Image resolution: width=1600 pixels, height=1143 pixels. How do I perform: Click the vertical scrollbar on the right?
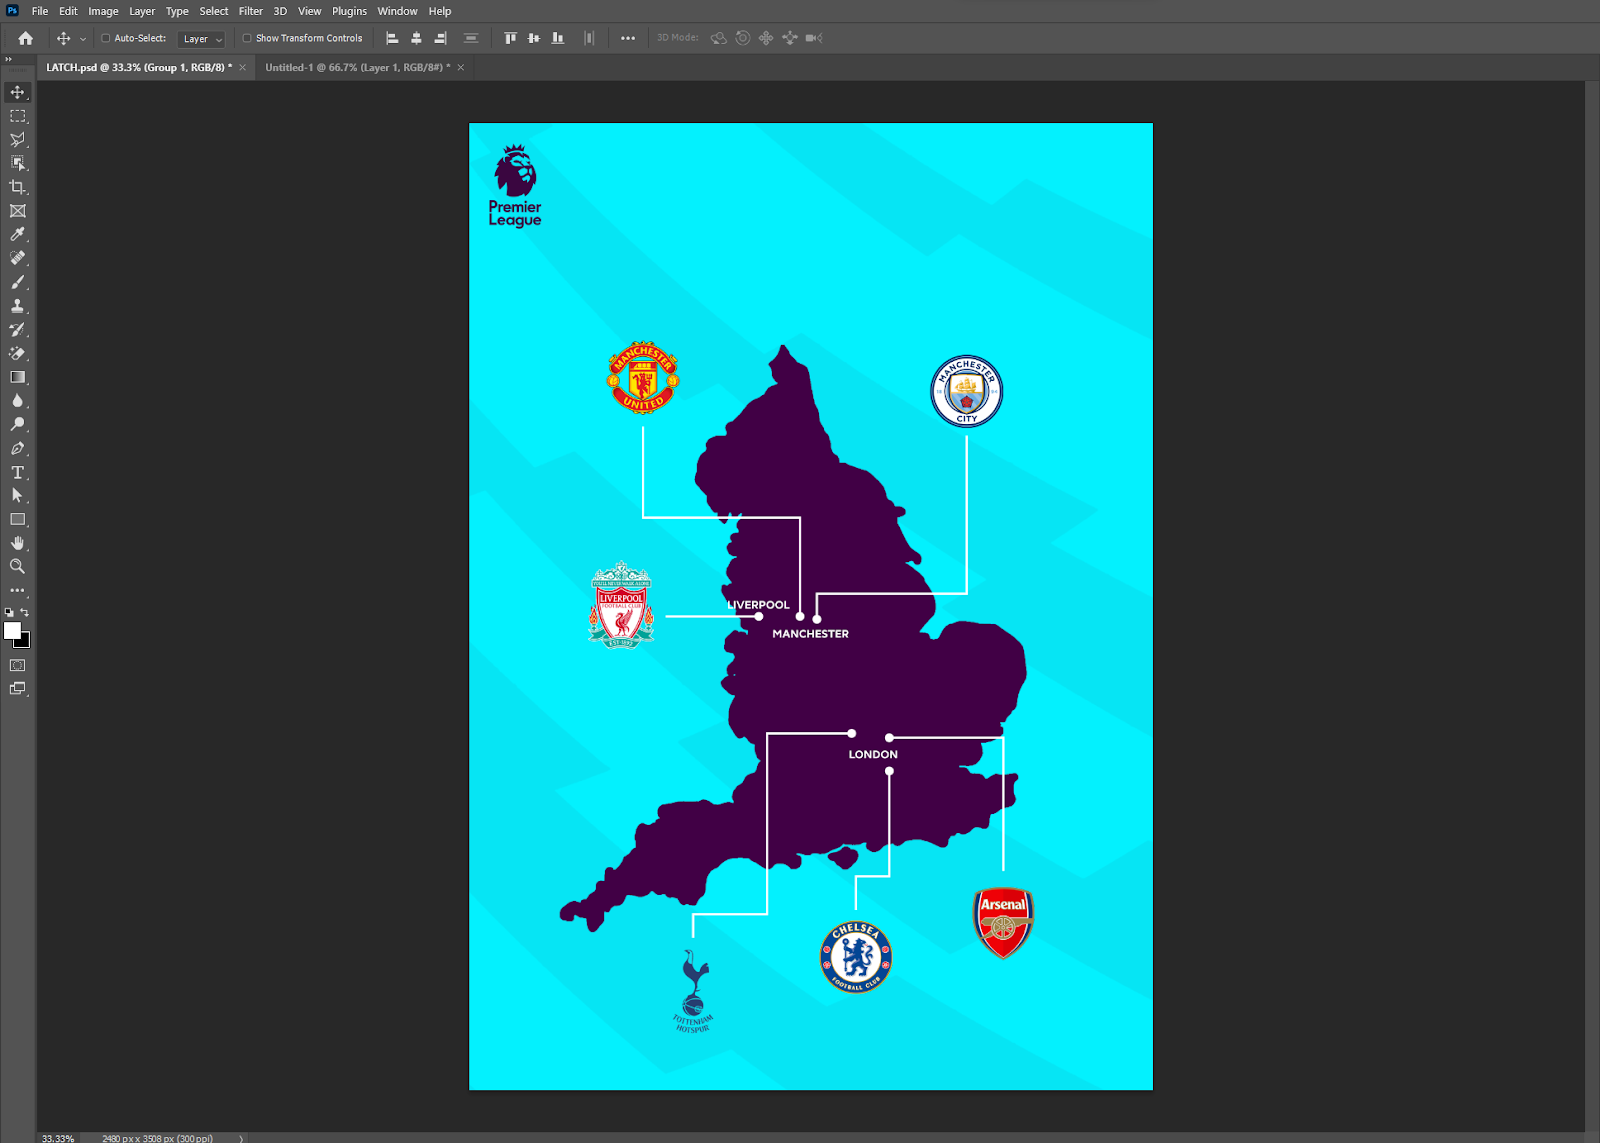[x=1592, y=605]
